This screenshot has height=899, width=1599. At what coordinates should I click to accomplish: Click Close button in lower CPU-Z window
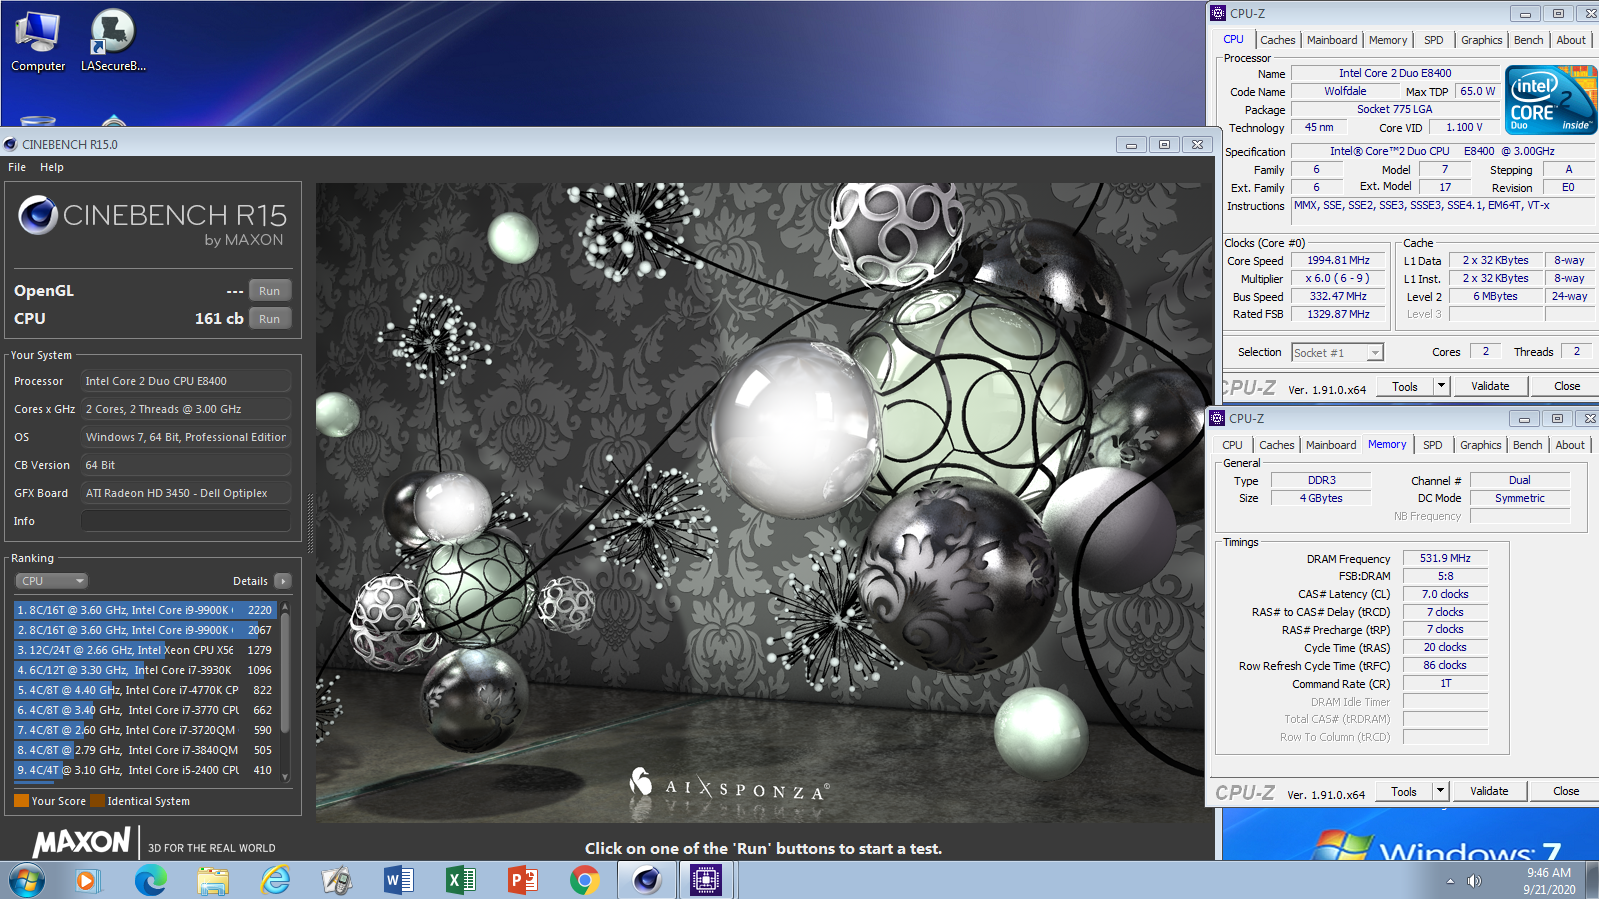point(1566,791)
